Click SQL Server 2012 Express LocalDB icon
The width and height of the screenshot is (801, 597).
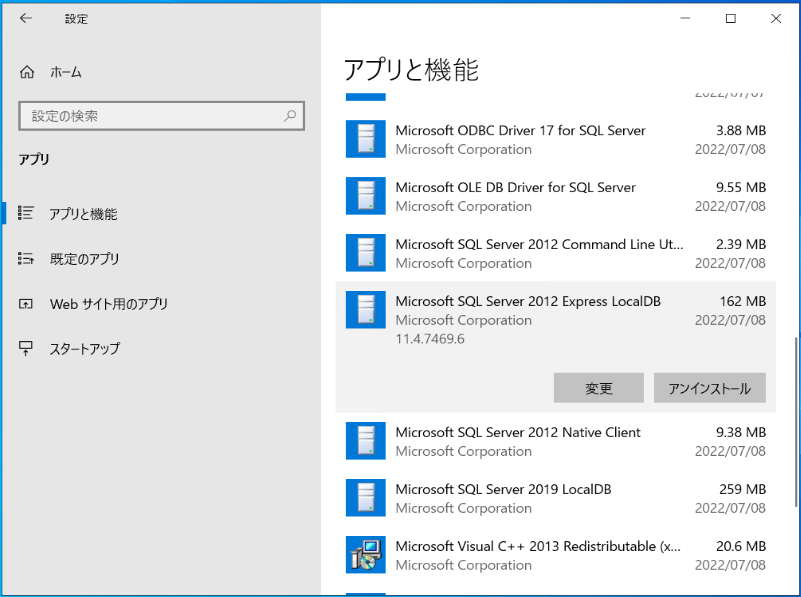(x=365, y=309)
